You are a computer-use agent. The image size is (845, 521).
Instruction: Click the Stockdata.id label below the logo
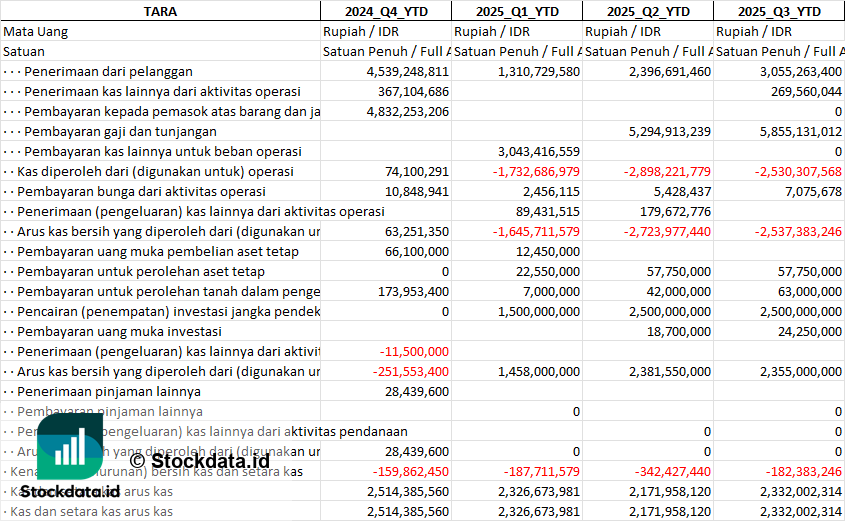tap(70, 492)
